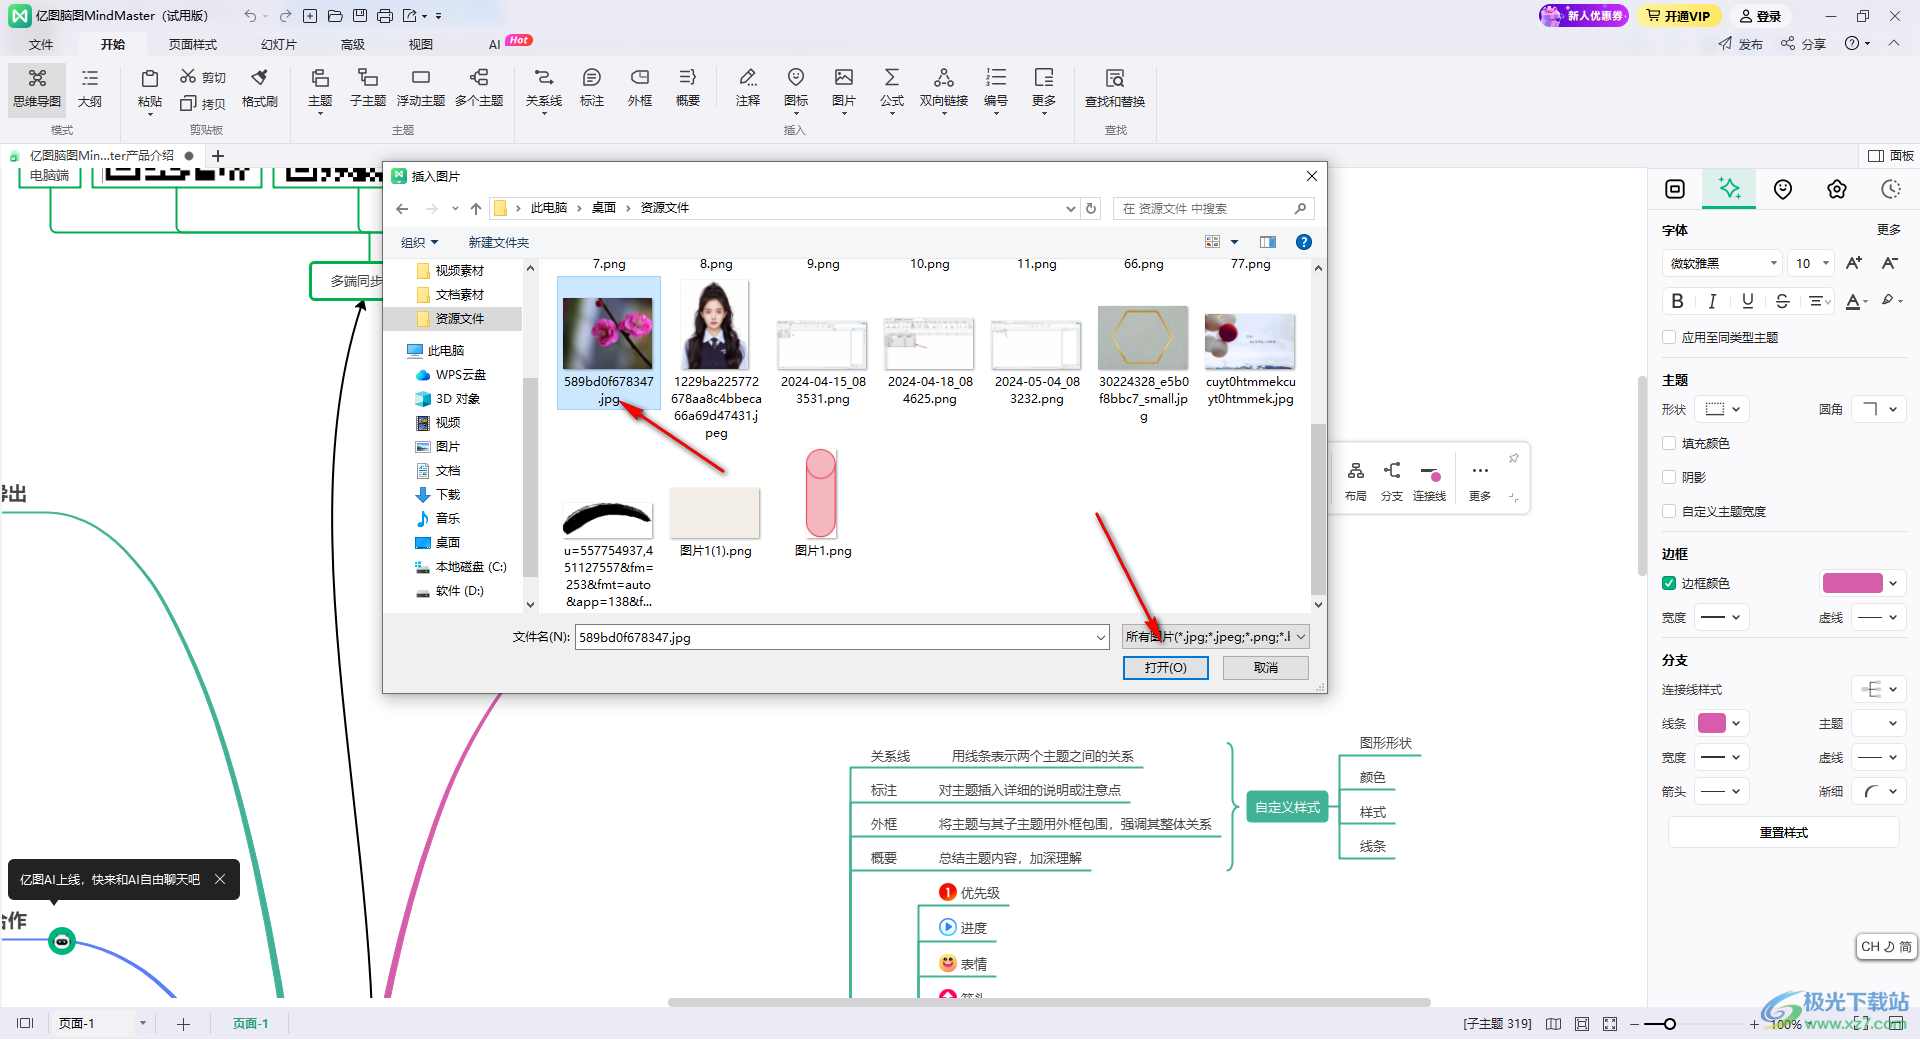
Task: Switch to the 页面样式 tab
Action: point(193,44)
